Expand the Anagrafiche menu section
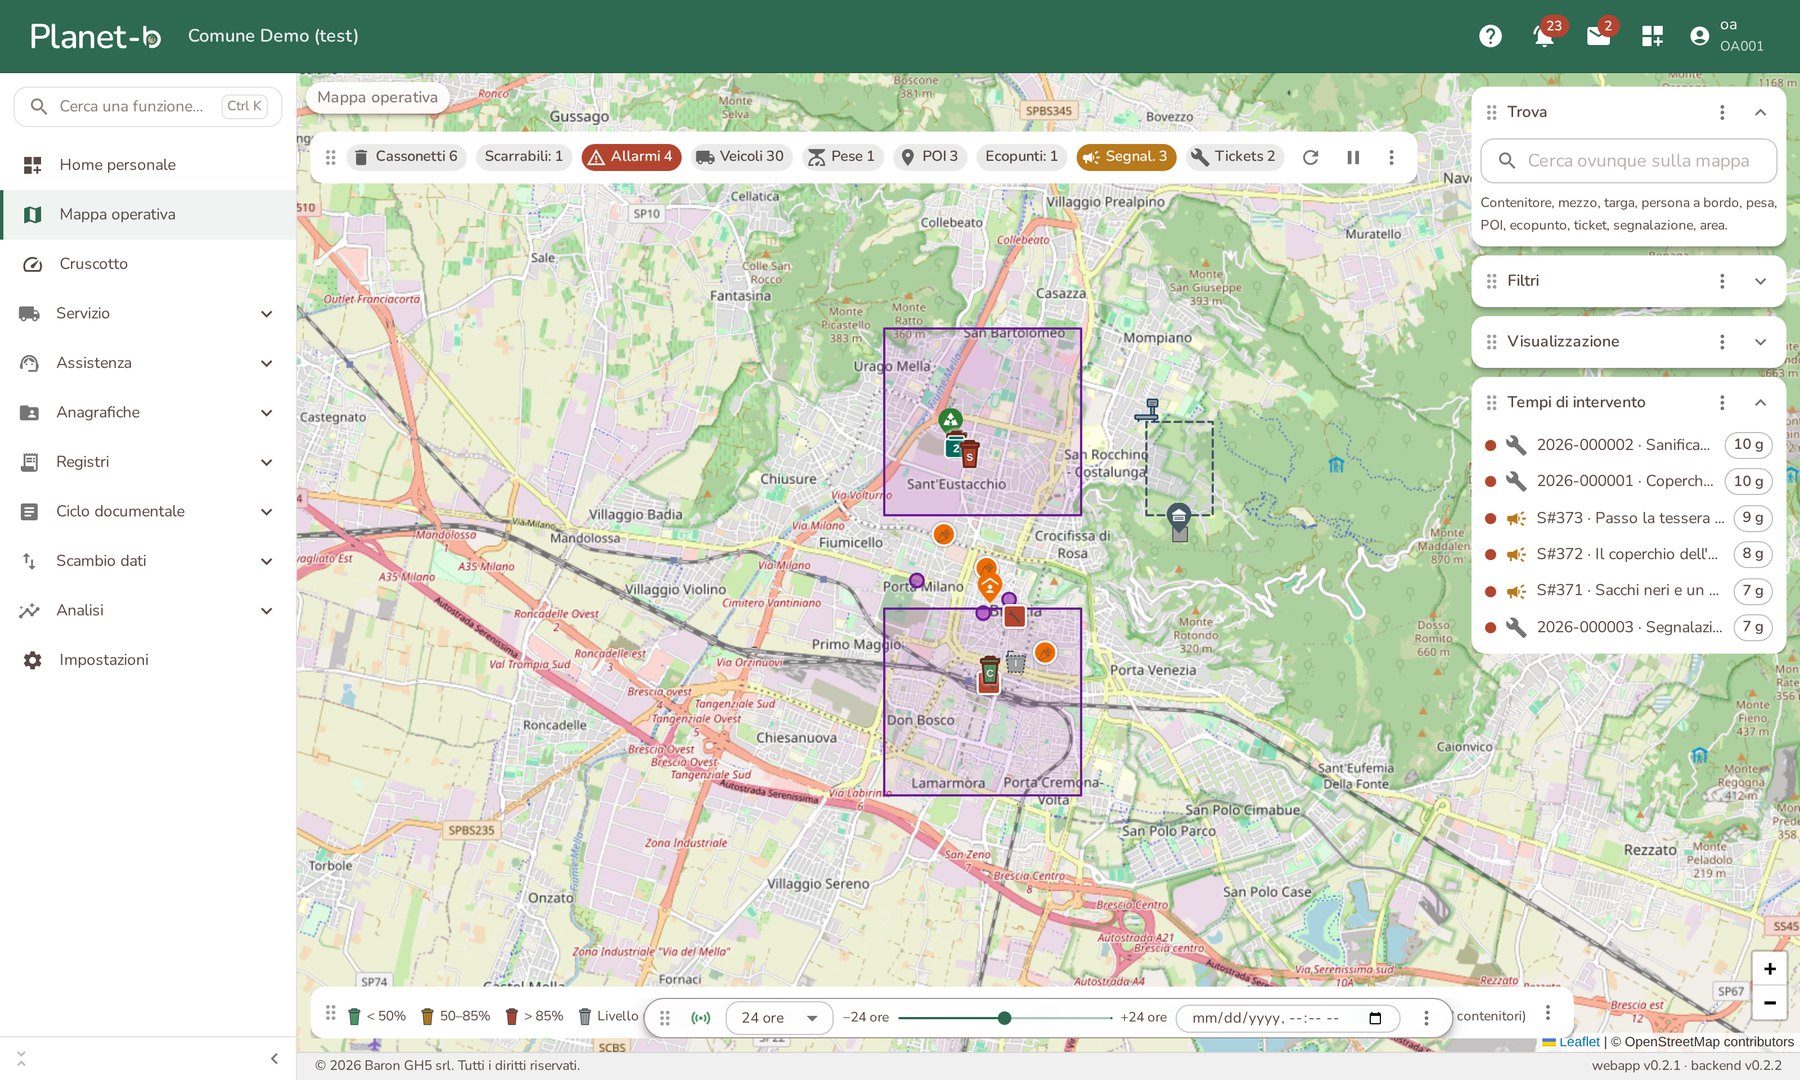 148,412
